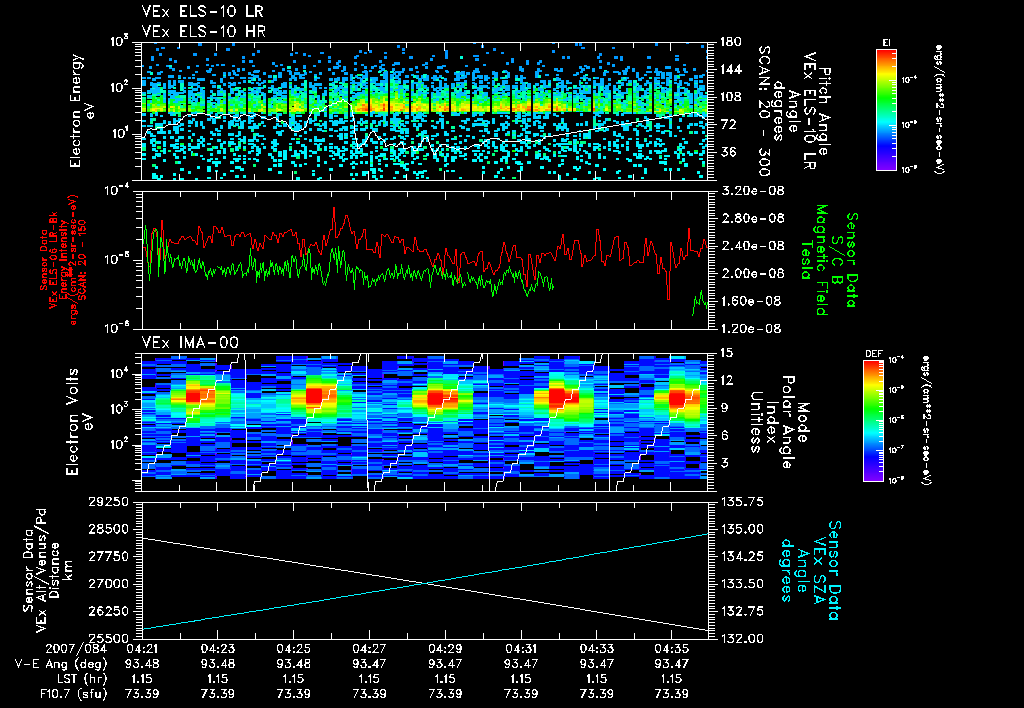Viewport: 1024px width, 708px height.
Task: Click the 04:35 time tick label
Action: 672,650
